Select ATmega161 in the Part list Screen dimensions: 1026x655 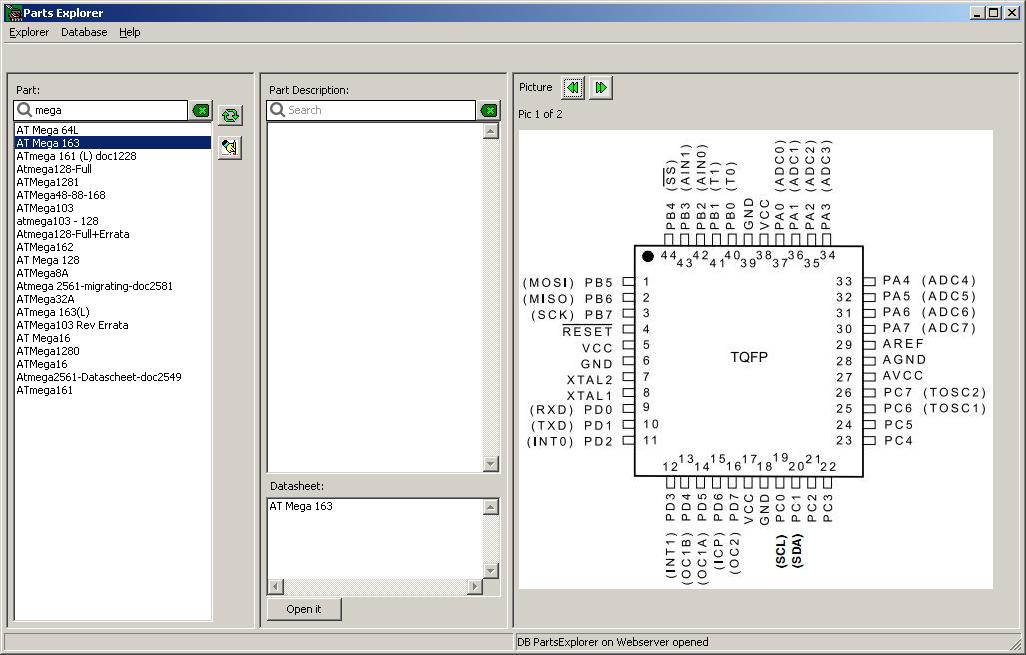coord(113,390)
